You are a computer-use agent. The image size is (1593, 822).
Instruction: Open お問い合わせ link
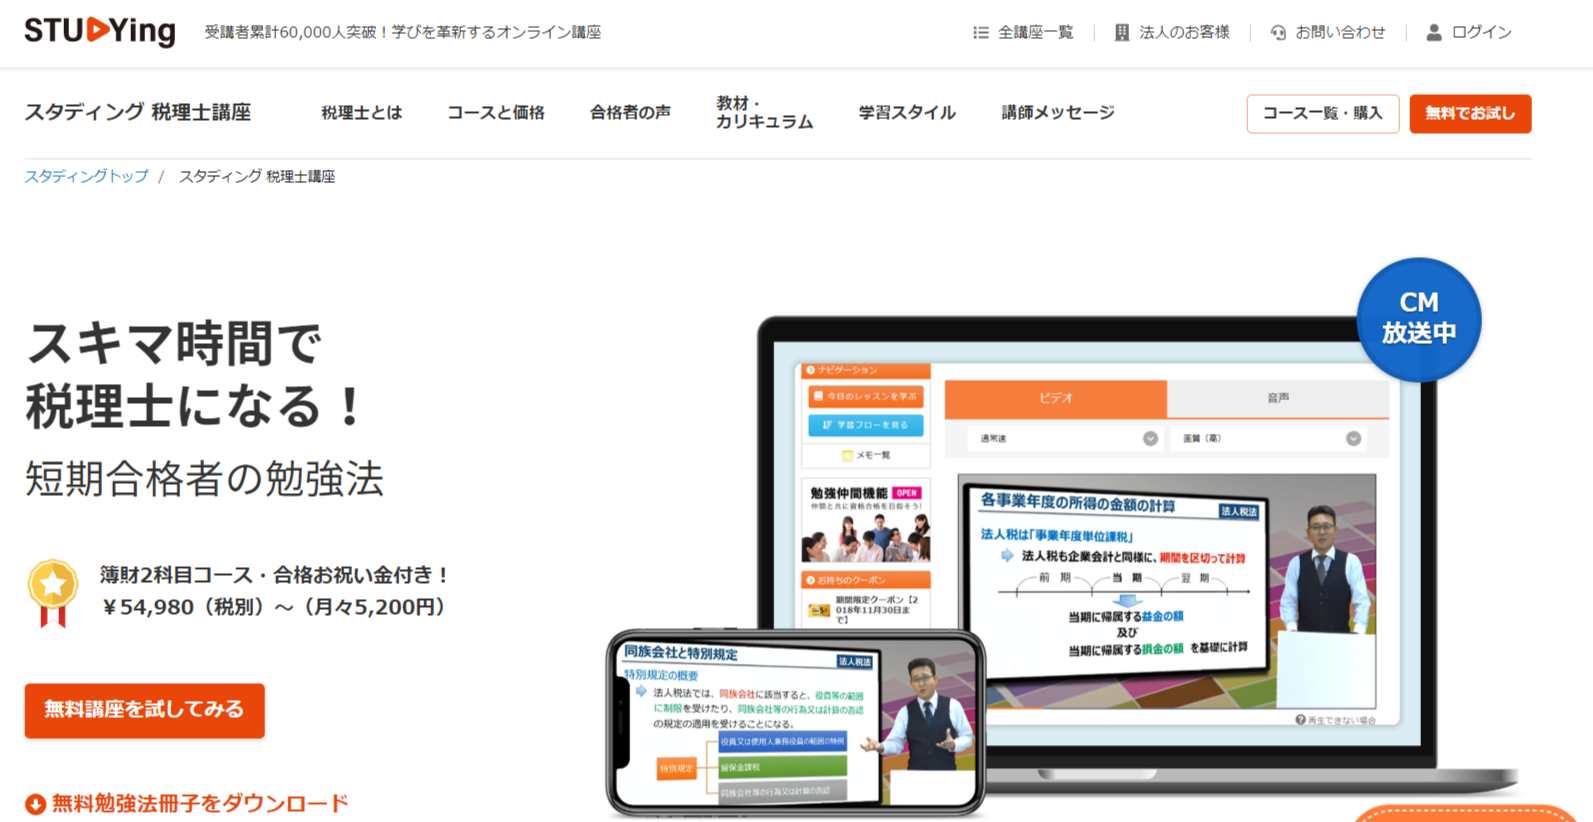point(1340,33)
